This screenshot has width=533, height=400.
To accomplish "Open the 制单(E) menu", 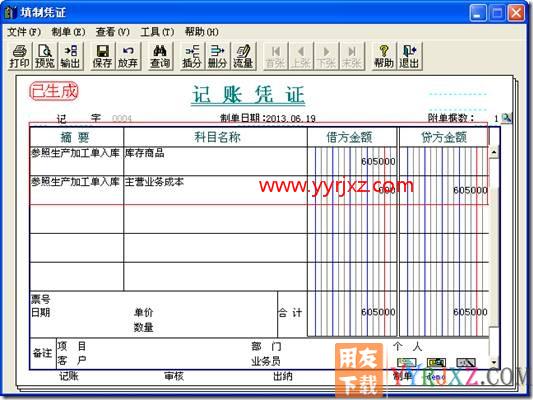I will click(68, 32).
